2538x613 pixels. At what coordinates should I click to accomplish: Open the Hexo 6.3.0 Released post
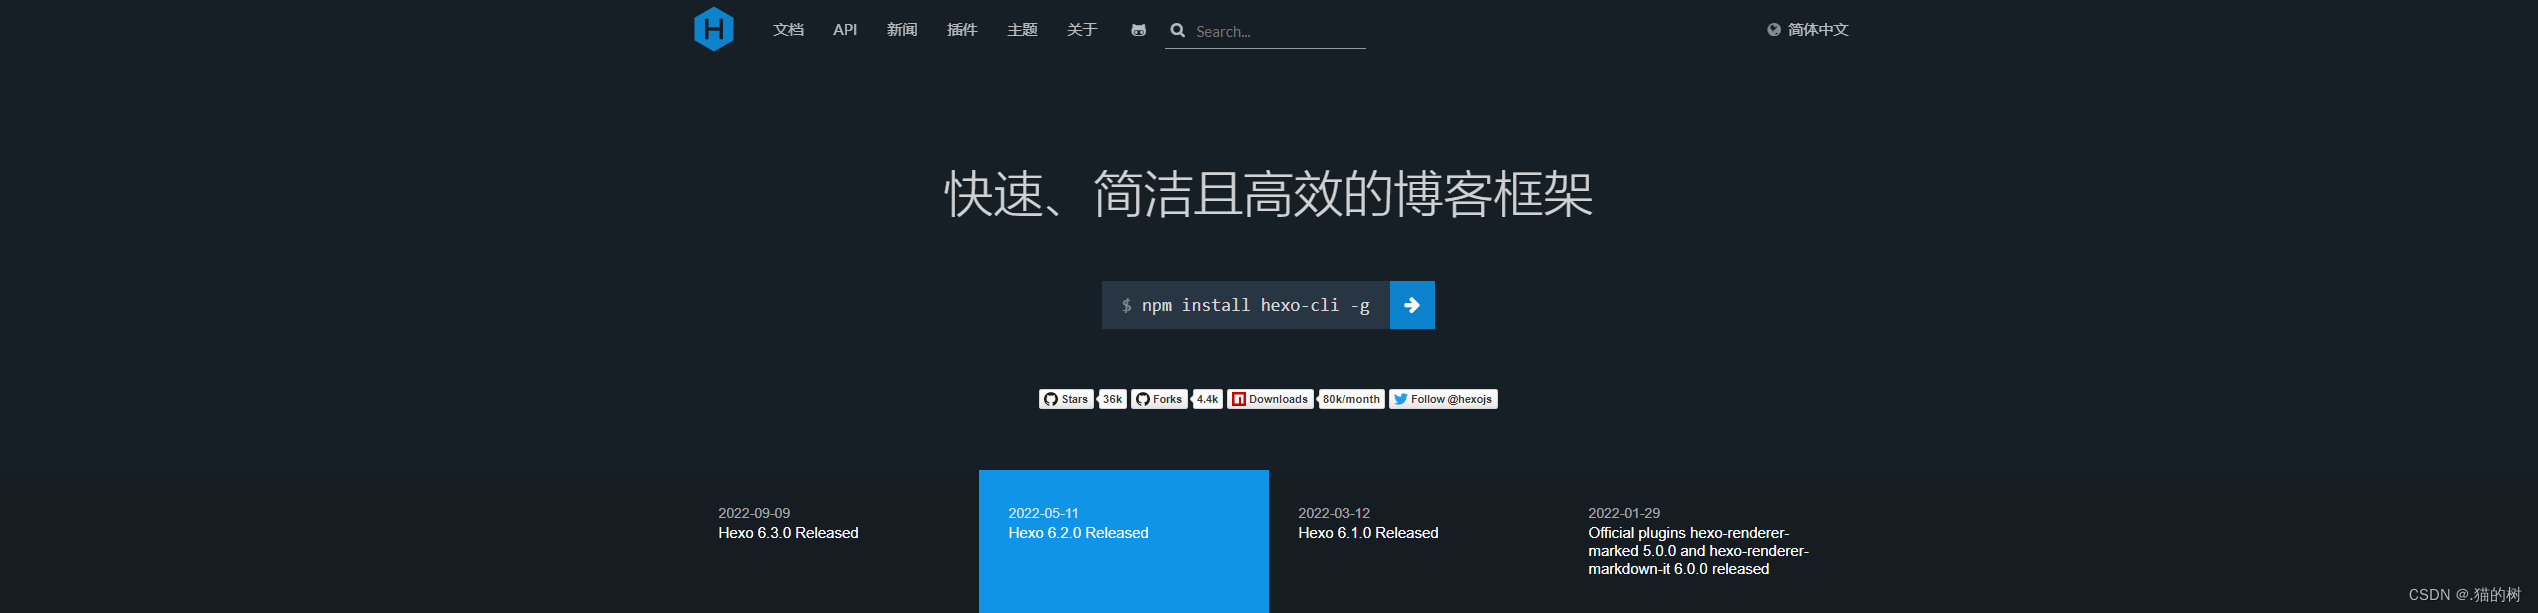point(788,533)
